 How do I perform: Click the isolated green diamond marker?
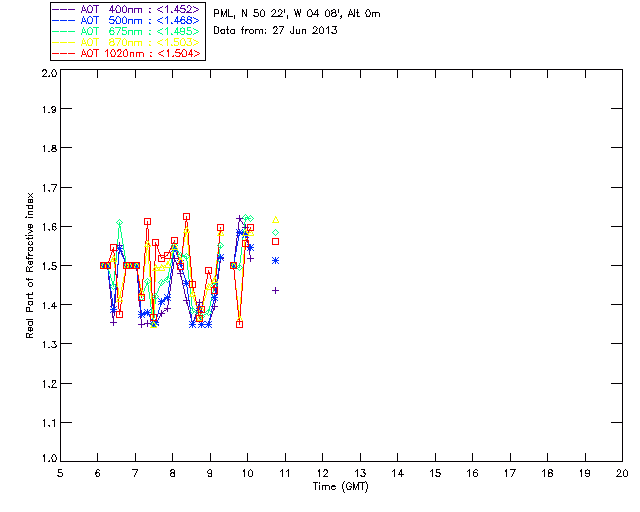coord(276,232)
